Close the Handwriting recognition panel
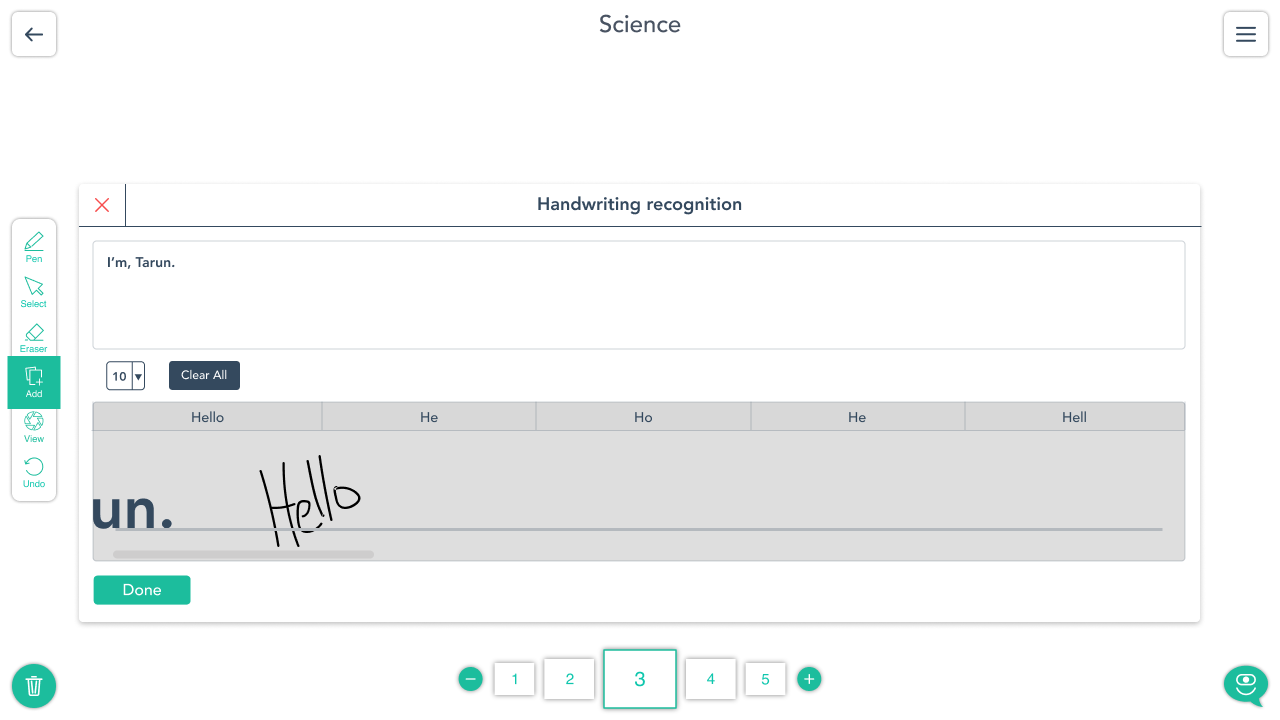The height and width of the screenshot is (720, 1280). pyautogui.click(x=102, y=205)
